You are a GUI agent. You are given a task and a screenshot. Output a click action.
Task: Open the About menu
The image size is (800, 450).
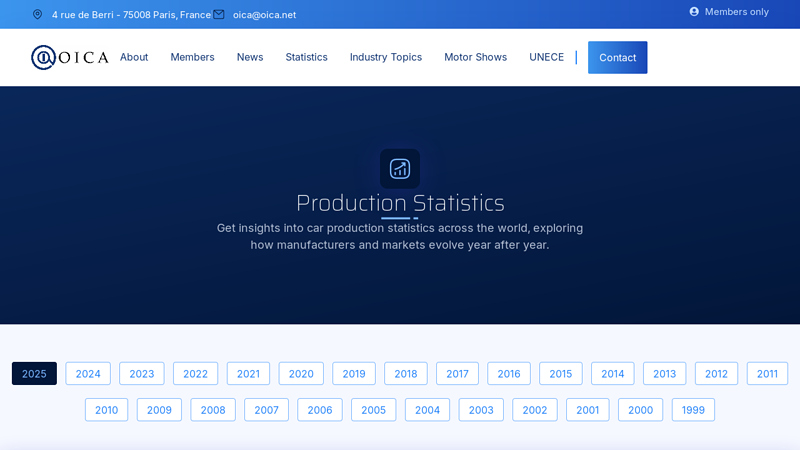click(x=134, y=57)
